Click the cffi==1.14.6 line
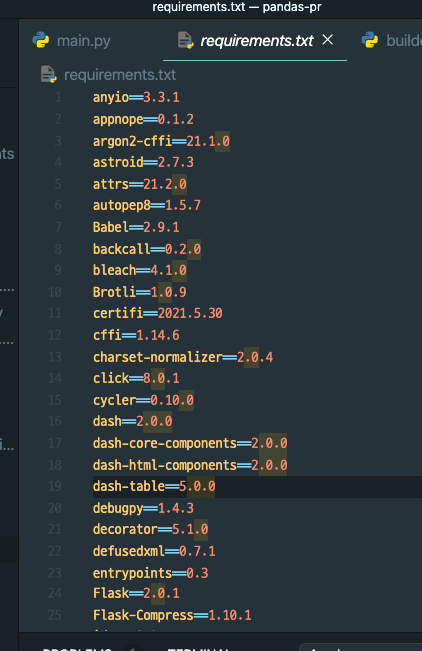The width and height of the screenshot is (422, 651). coord(136,335)
